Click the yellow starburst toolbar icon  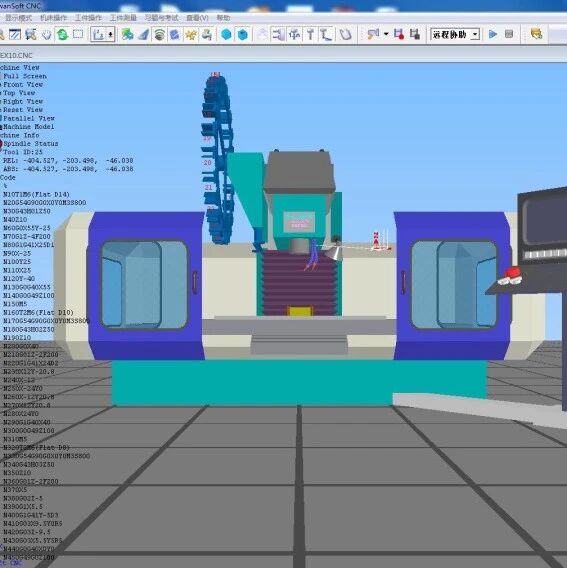(191, 34)
